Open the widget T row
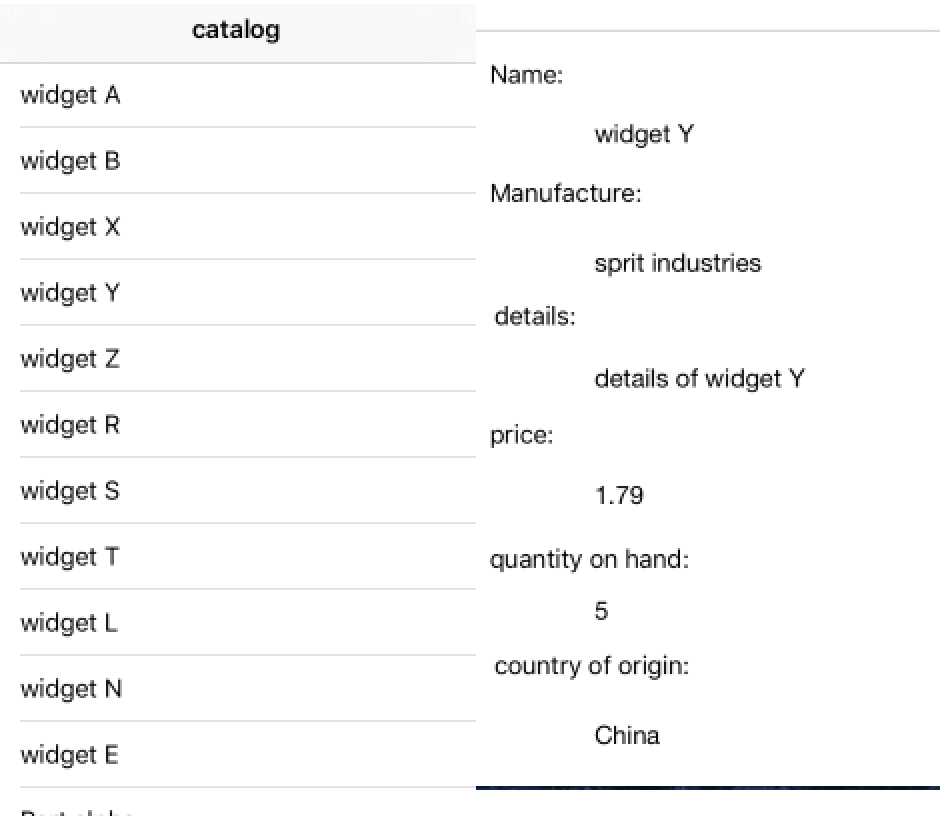This screenshot has width=946, height=822. (238, 556)
